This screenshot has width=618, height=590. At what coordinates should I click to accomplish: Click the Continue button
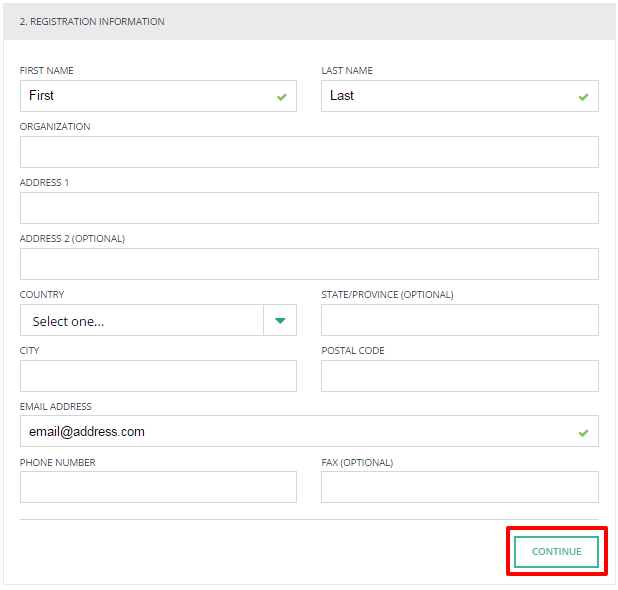pos(556,551)
